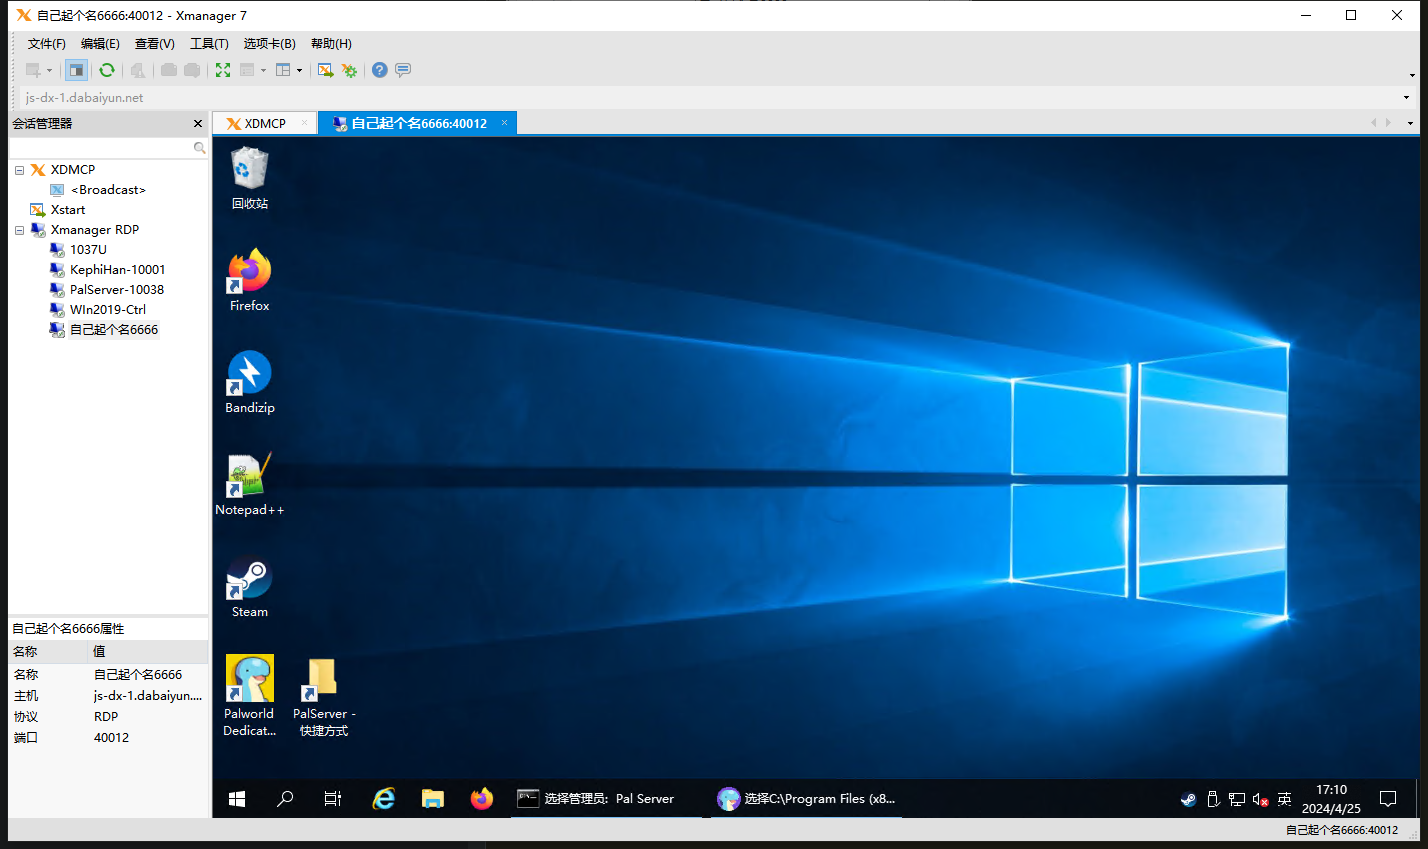1428x849 pixels.
Task: Open the 编辑(E) menu
Action: pos(100,44)
